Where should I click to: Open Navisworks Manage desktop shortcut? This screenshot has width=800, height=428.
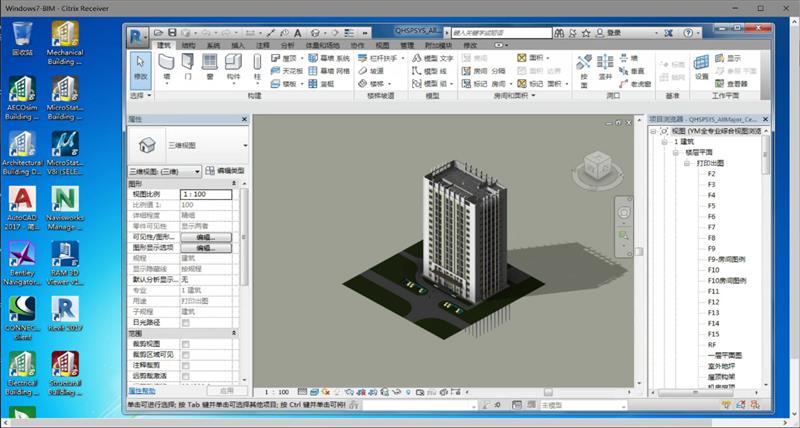pos(66,200)
